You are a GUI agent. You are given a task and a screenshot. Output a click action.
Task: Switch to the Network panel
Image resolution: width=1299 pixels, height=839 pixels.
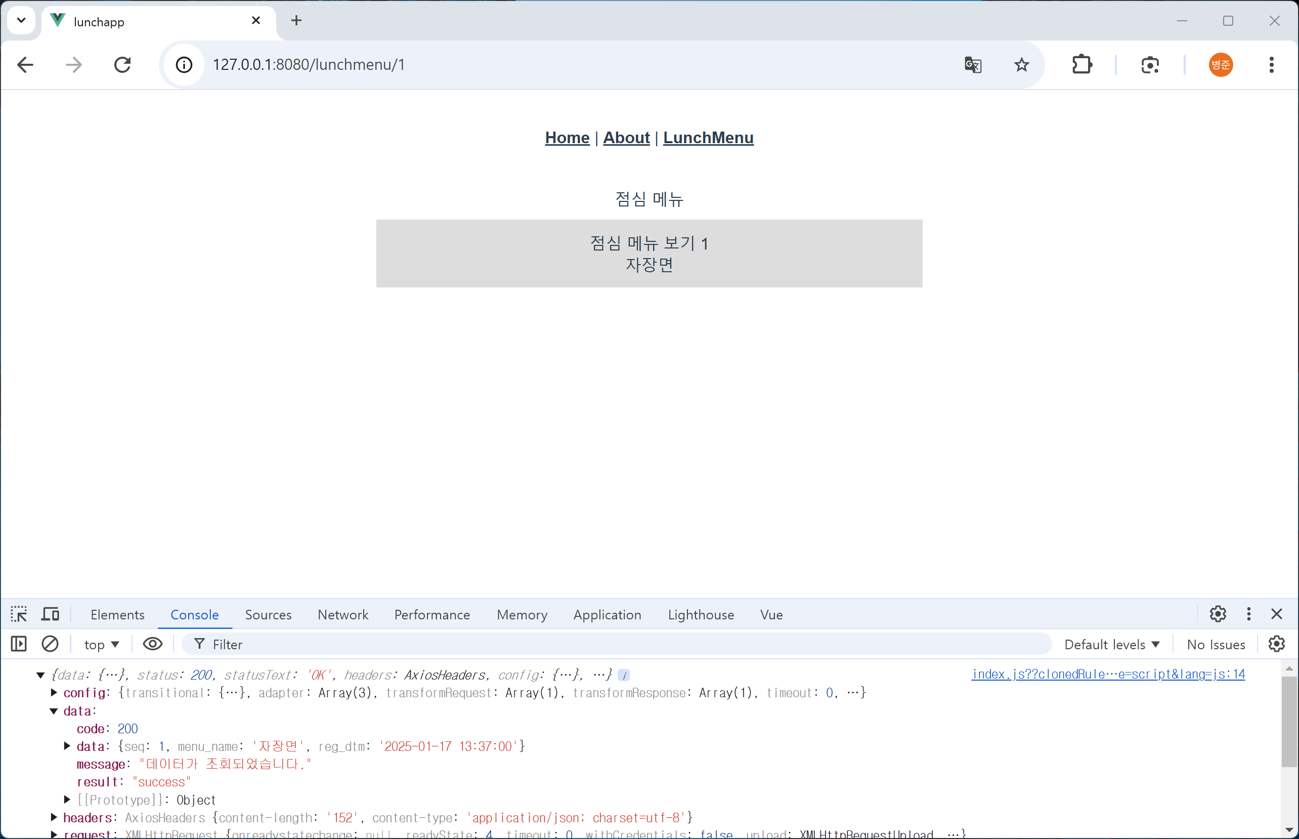pos(343,615)
